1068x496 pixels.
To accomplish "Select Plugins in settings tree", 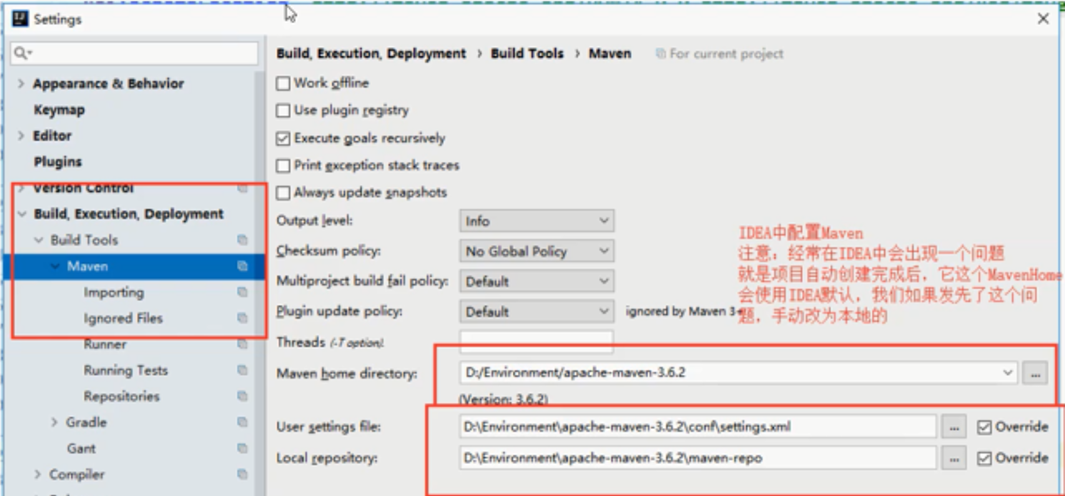I will [58, 161].
